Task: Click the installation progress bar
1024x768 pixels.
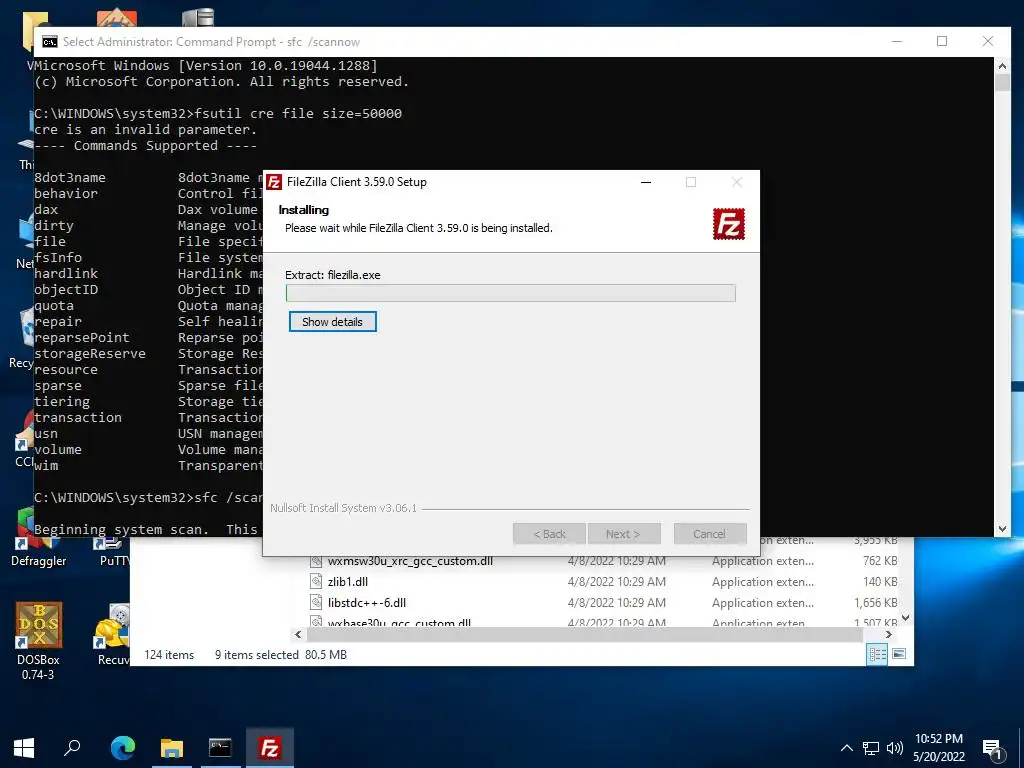Action: [511, 293]
